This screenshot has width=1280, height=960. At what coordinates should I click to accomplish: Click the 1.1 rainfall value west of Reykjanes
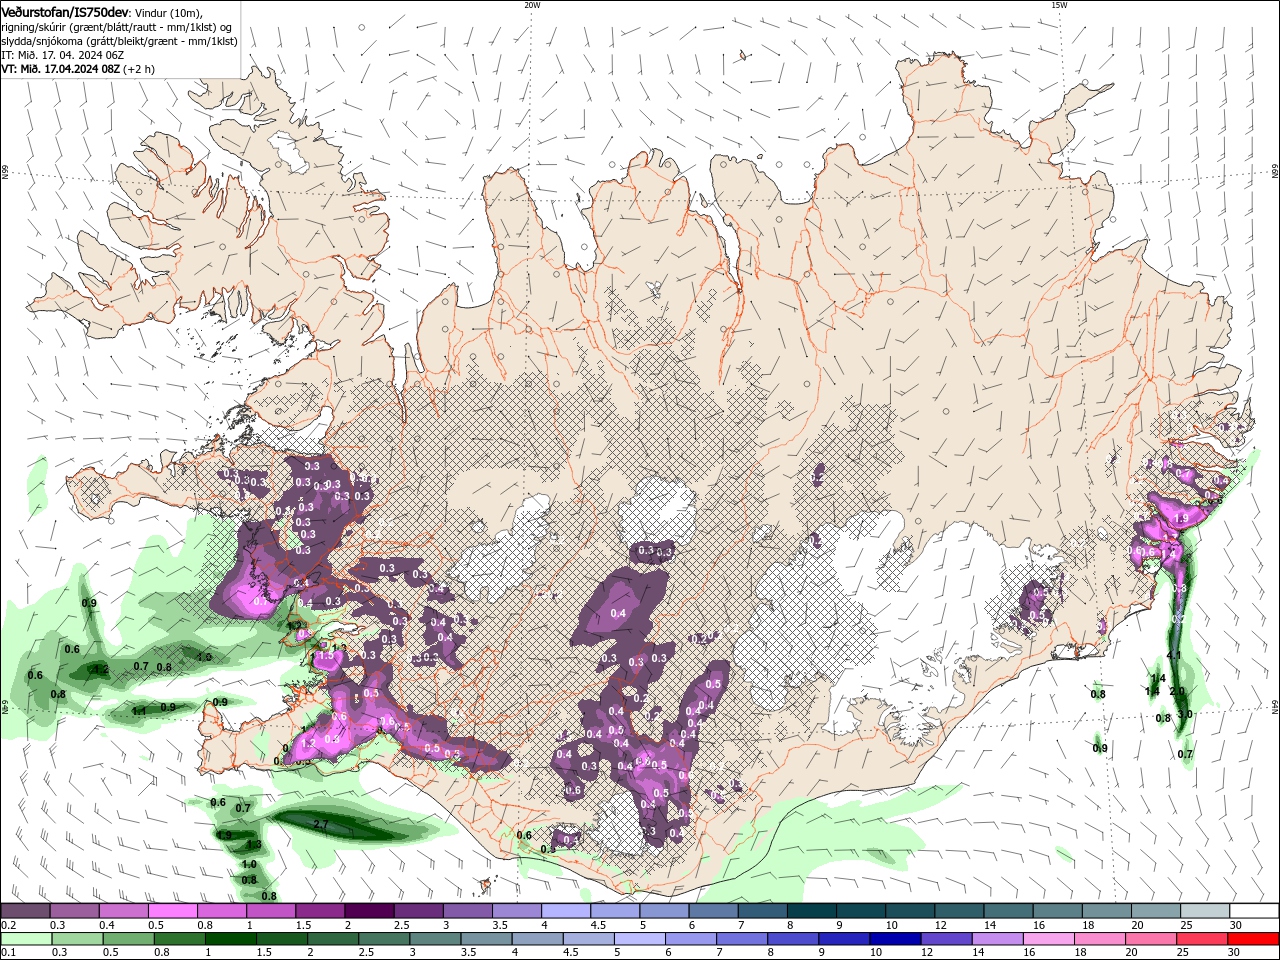click(x=139, y=711)
